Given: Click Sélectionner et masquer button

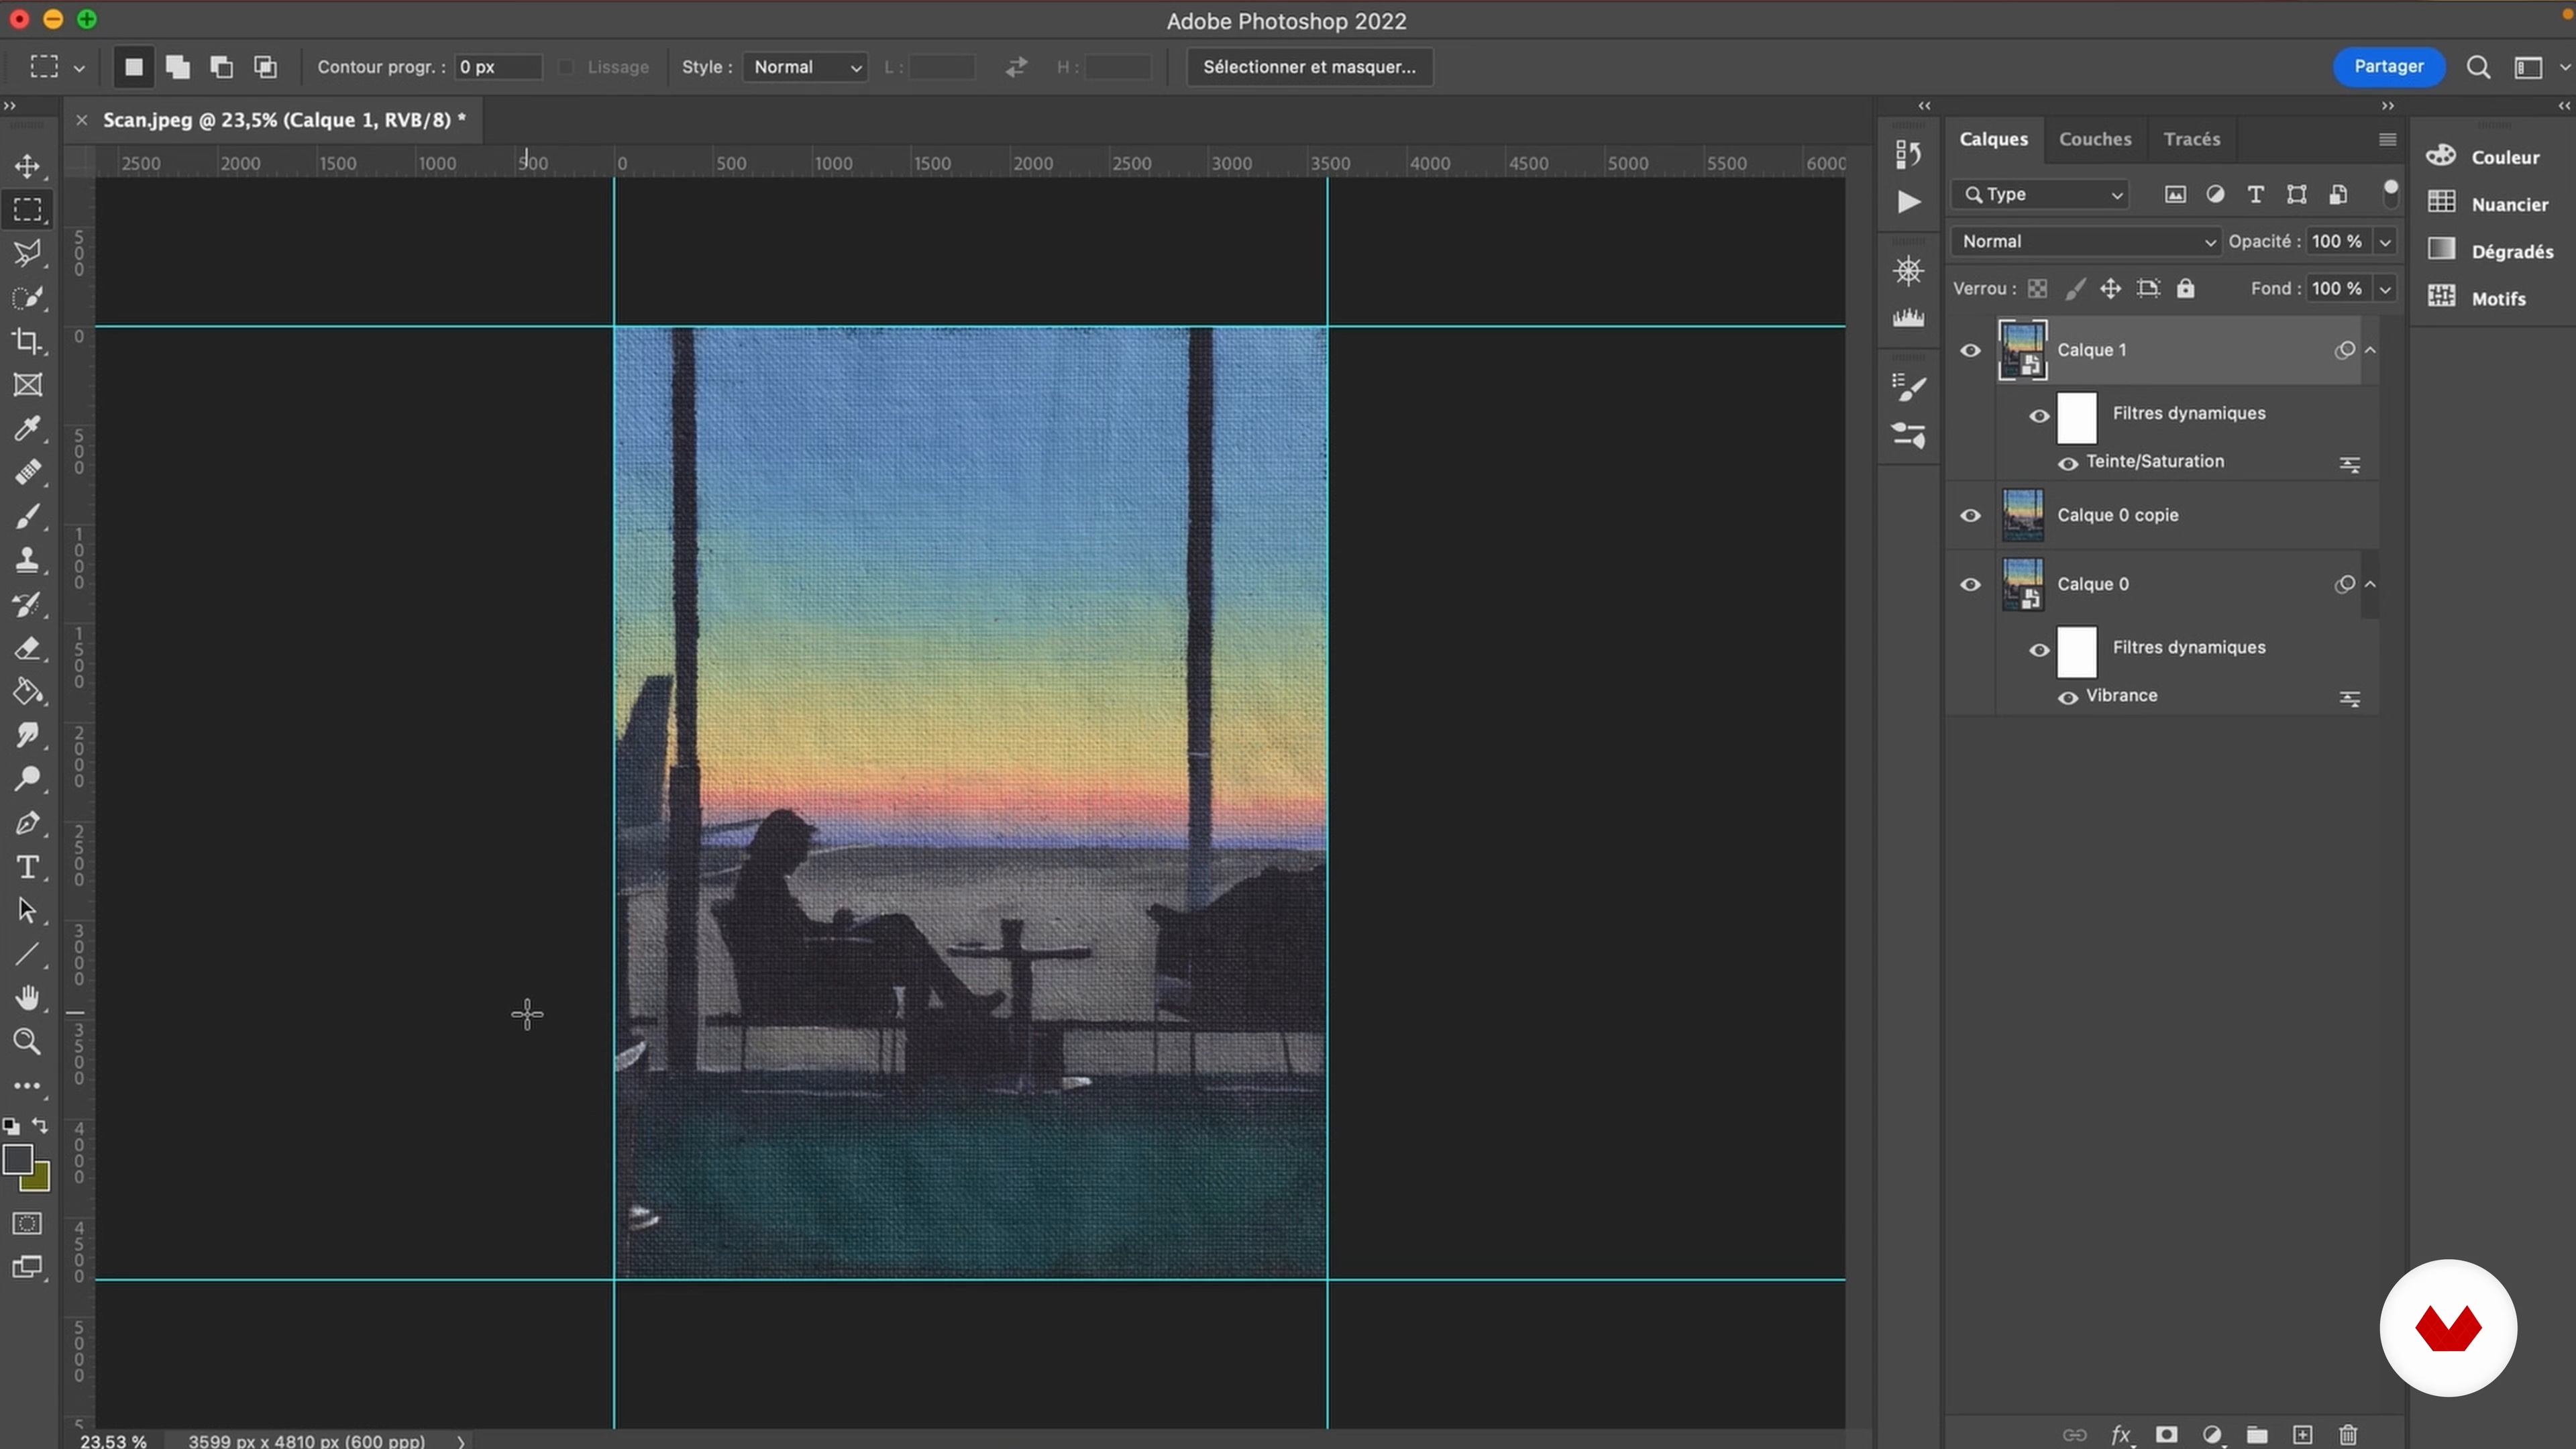Looking at the screenshot, I should pyautogui.click(x=1309, y=67).
